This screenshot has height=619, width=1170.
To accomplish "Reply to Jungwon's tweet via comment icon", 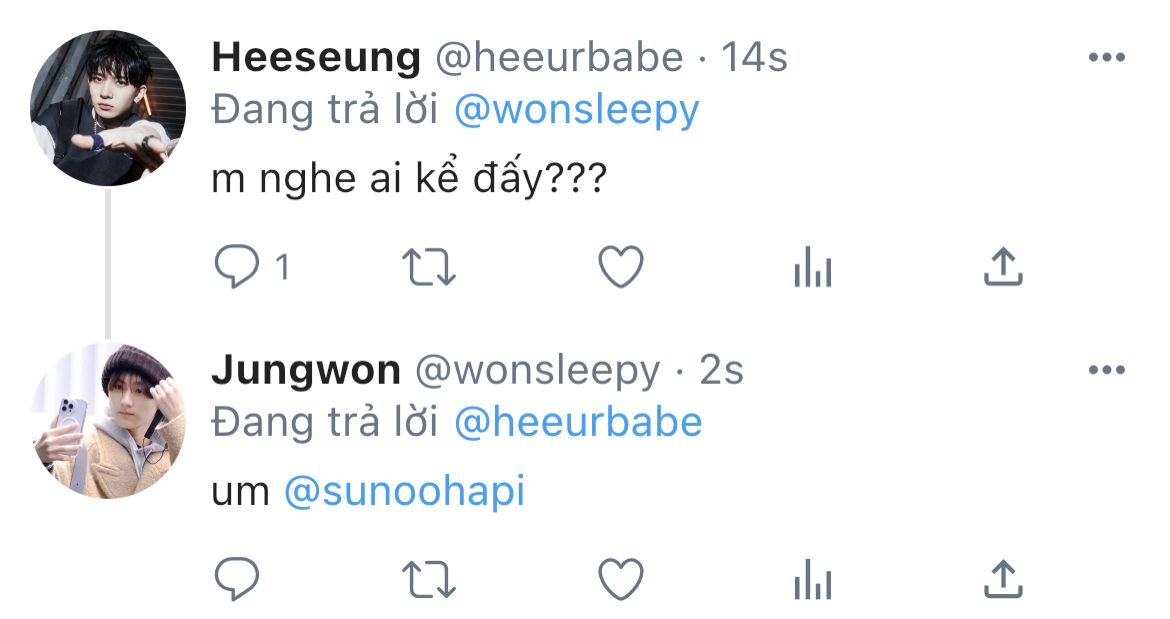I will 237,579.
